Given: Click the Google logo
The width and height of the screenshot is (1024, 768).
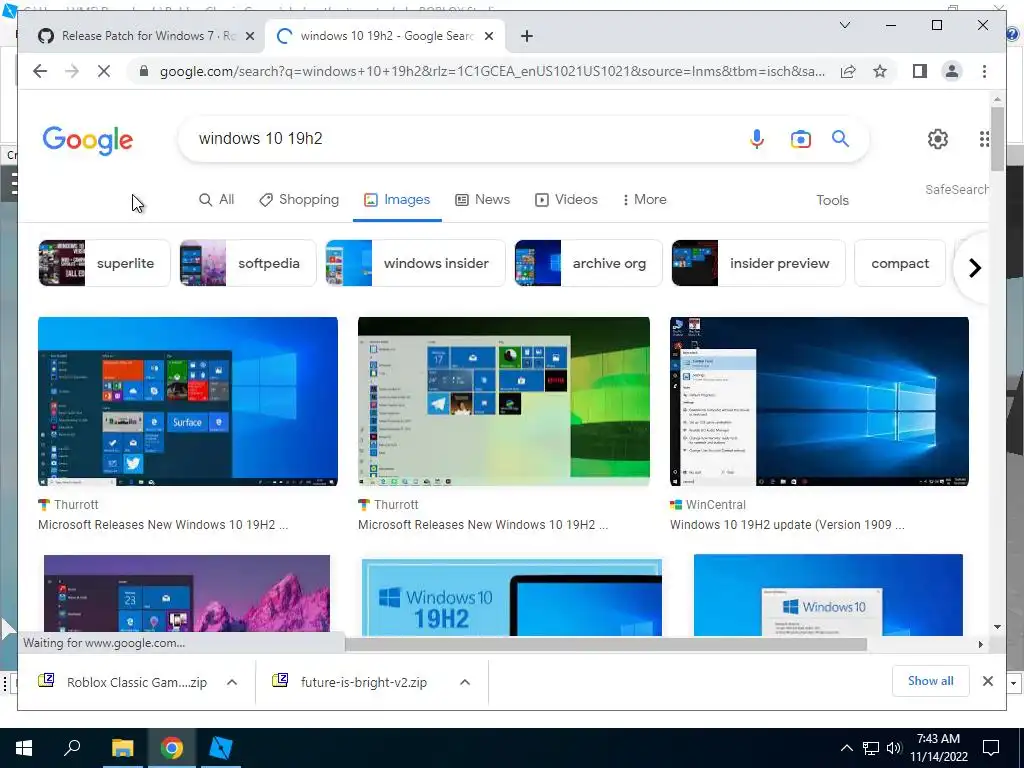Looking at the screenshot, I should coord(88,140).
